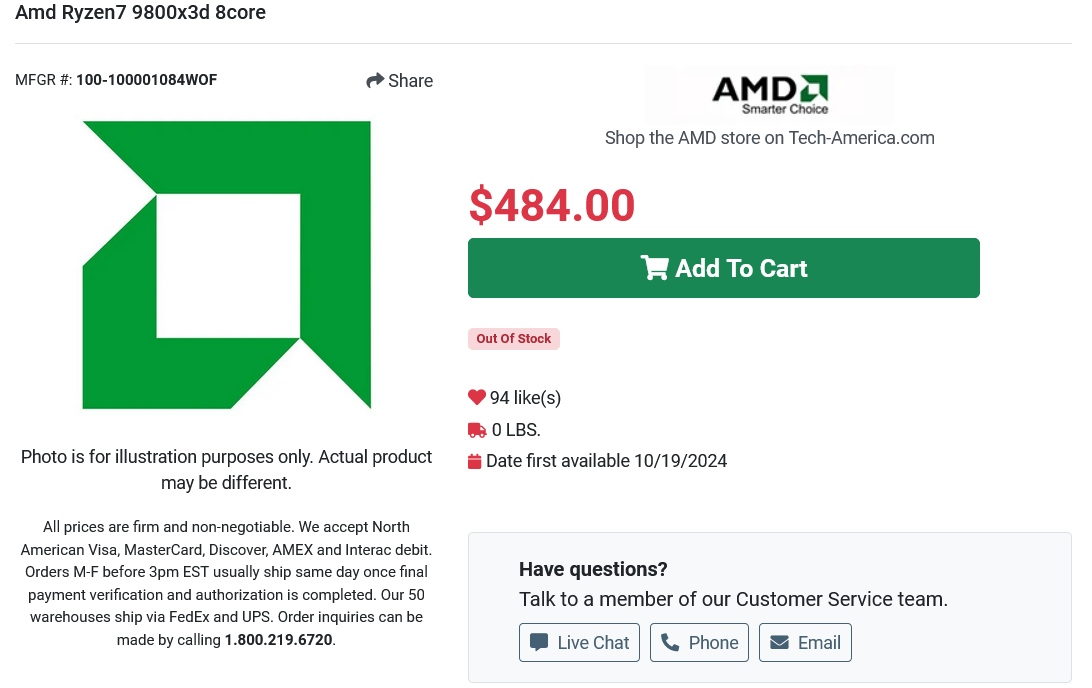The width and height of the screenshot is (1092, 688).
Task: Click the chat bubble icon in Live Chat
Action: [x=539, y=642]
